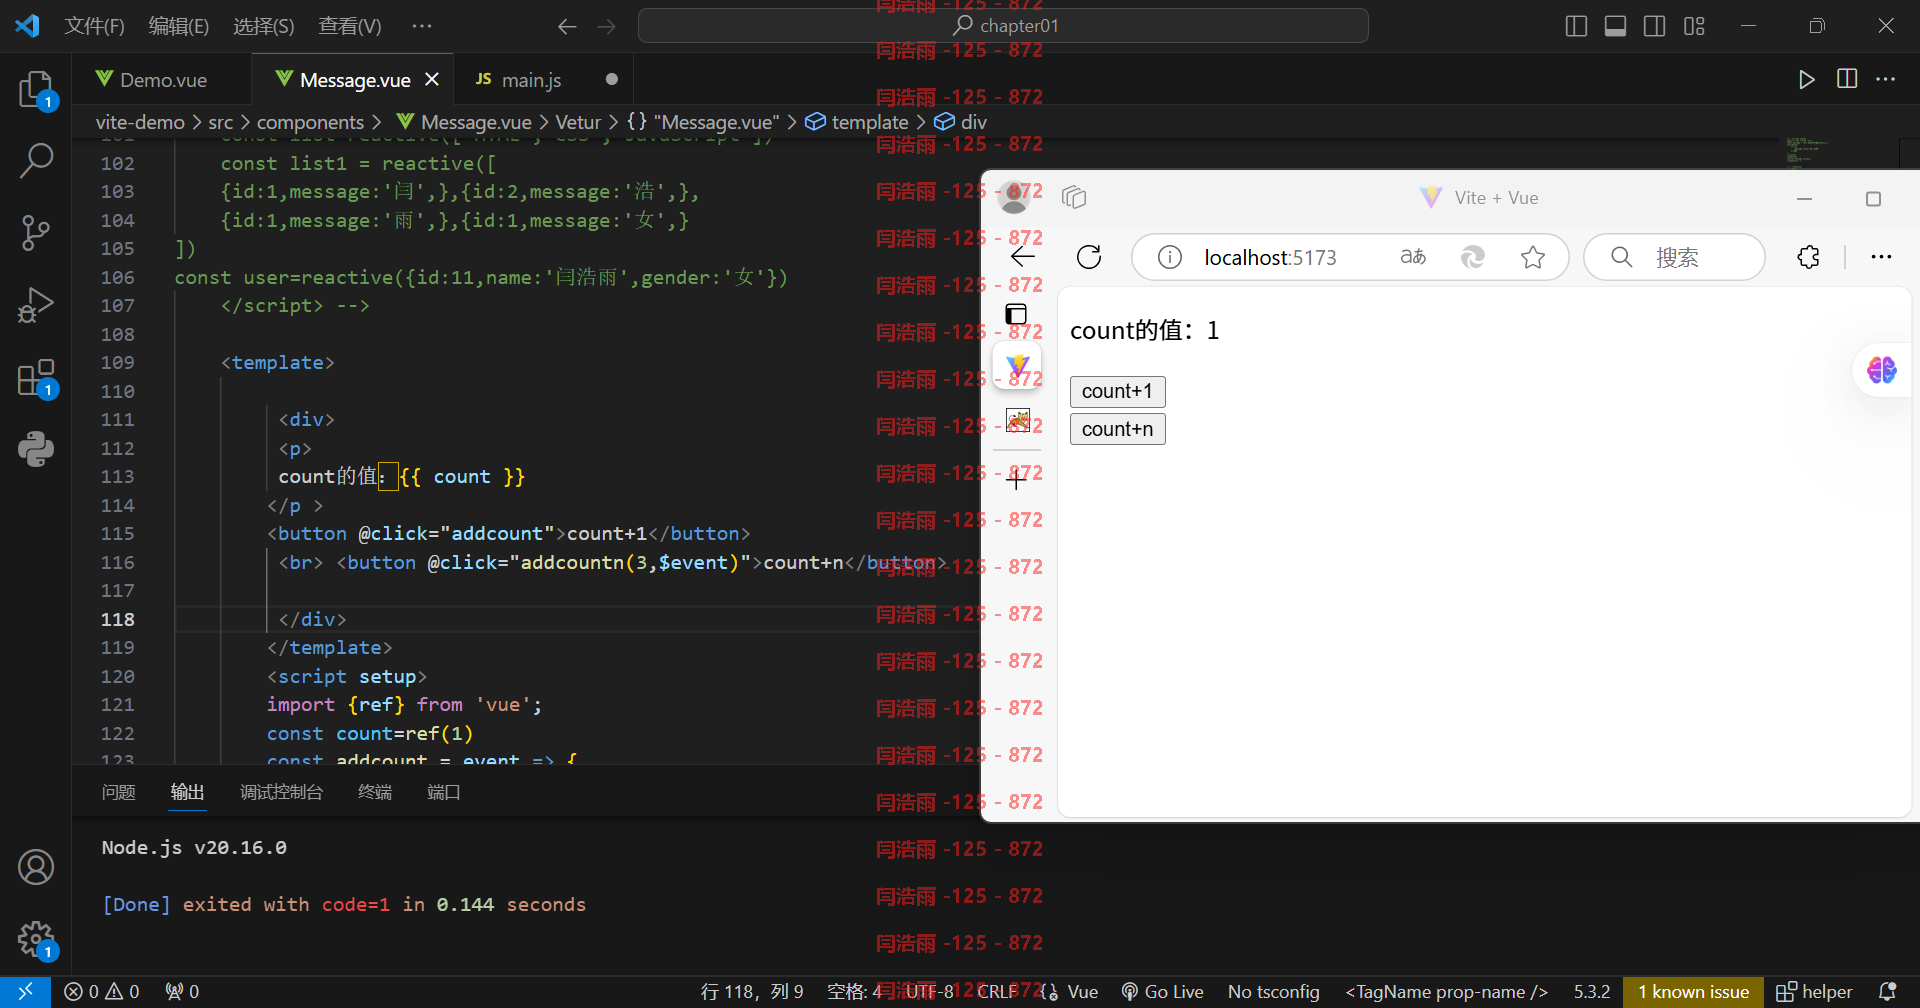Select div in the breadcrumb
This screenshot has width=1920, height=1008.
point(961,122)
